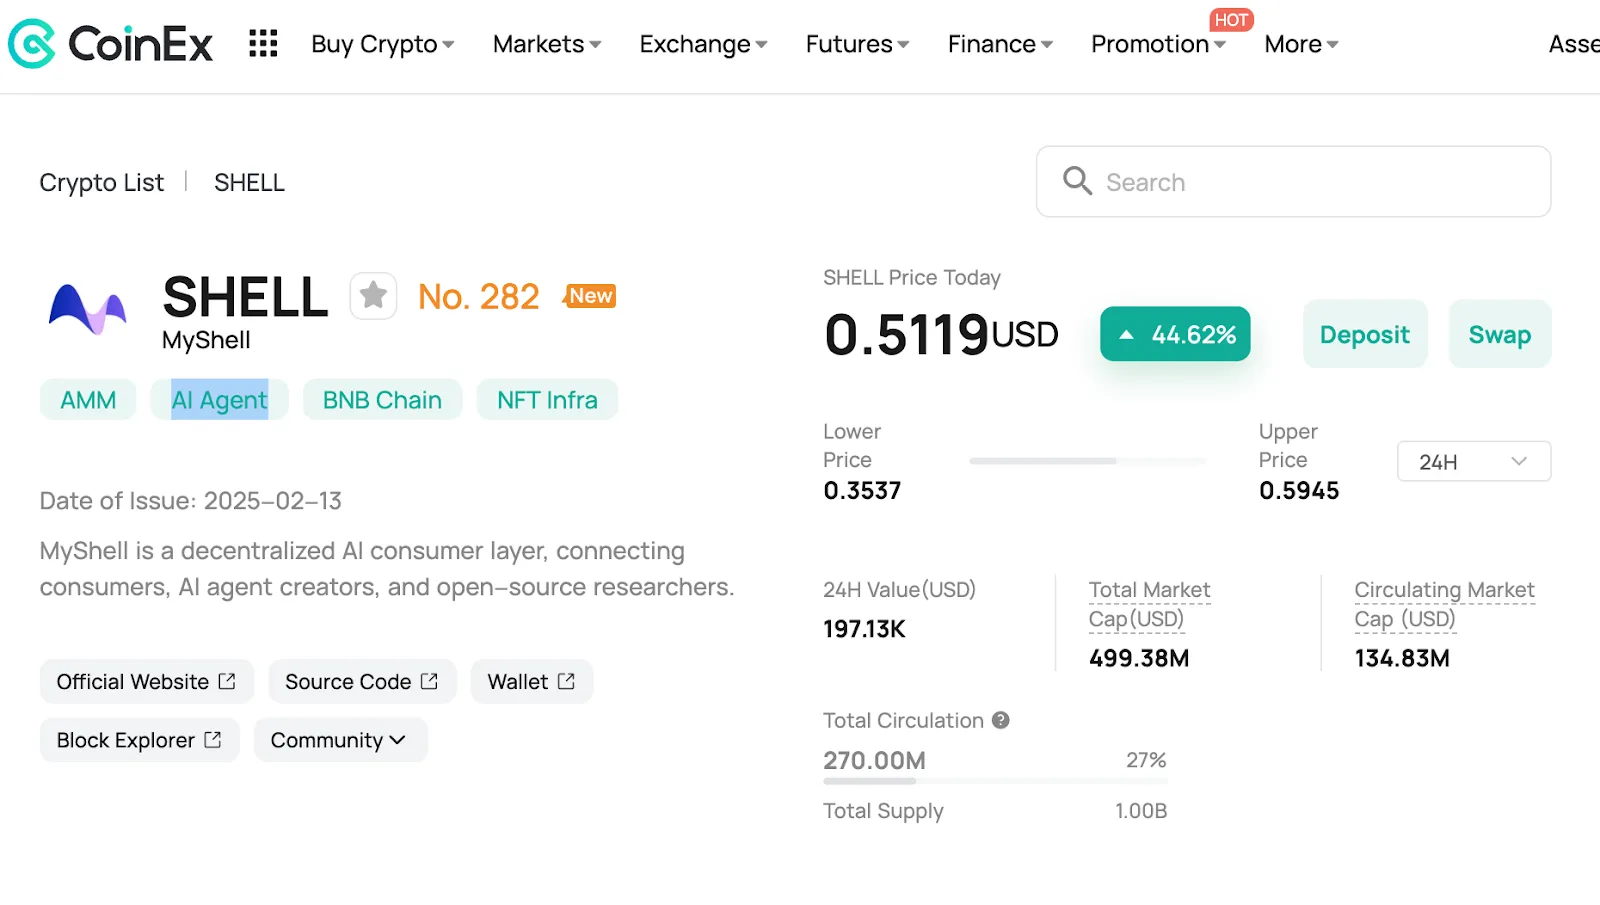Click the lower-upper price range bar
The height and width of the screenshot is (905, 1600).
pyautogui.click(x=1088, y=461)
